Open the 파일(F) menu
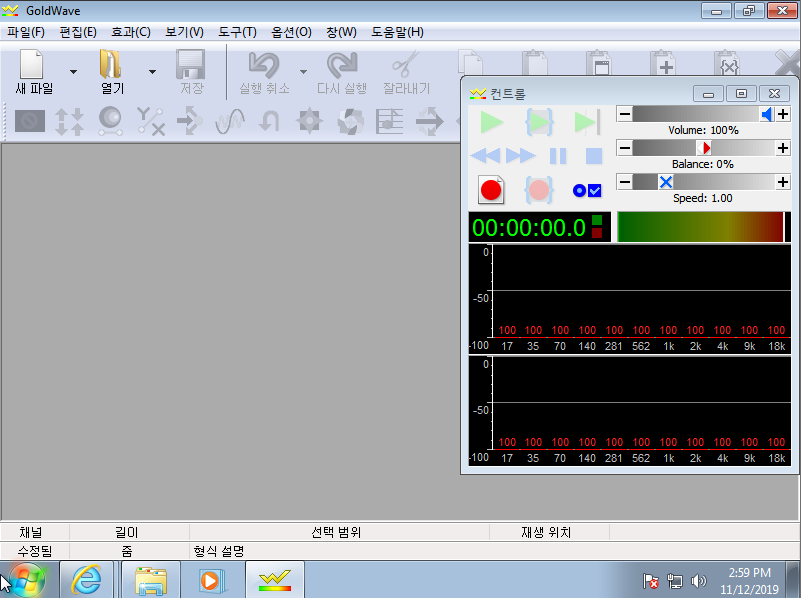Image resolution: width=801 pixels, height=598 pixels. 26,32
